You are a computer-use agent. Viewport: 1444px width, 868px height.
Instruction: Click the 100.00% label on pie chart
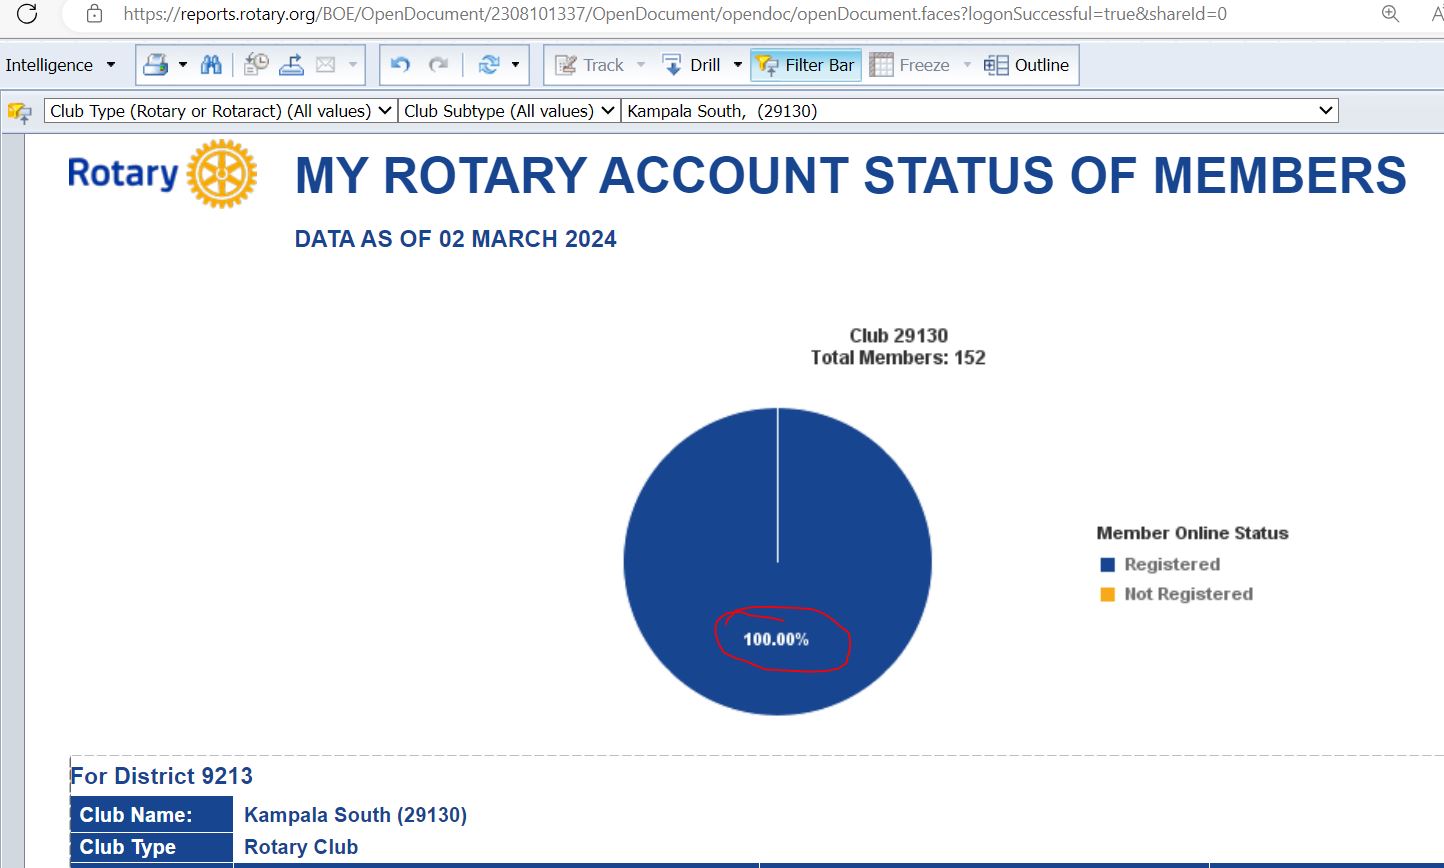pos(776,638)
